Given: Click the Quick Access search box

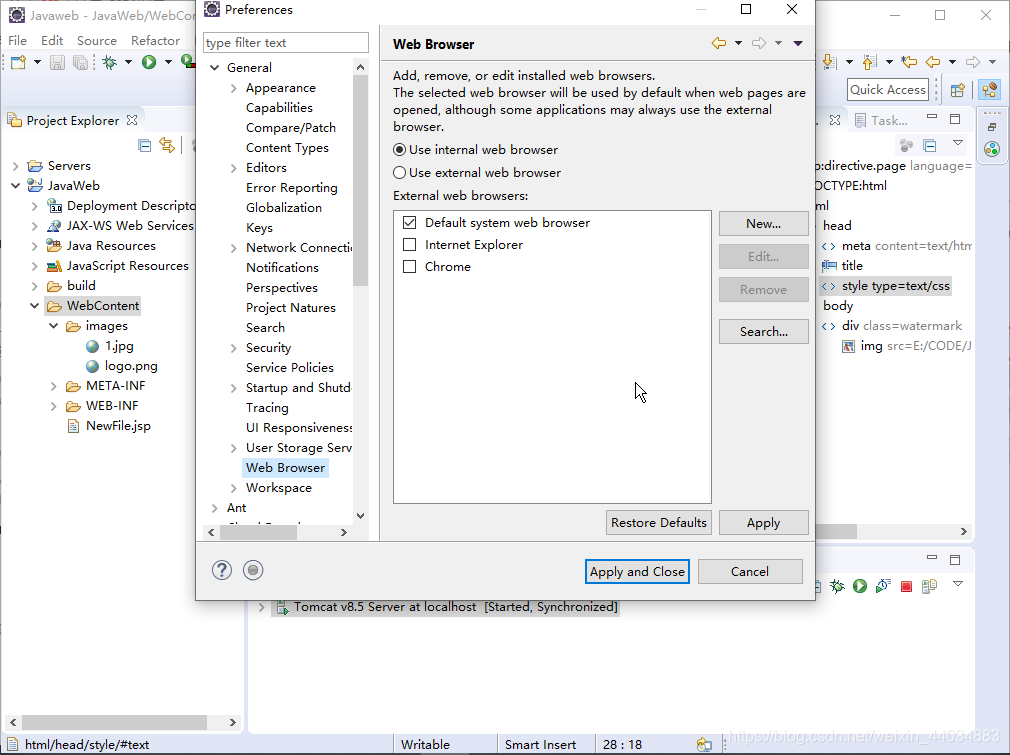Looking at the screenshot, I should (x=888, y=90).
